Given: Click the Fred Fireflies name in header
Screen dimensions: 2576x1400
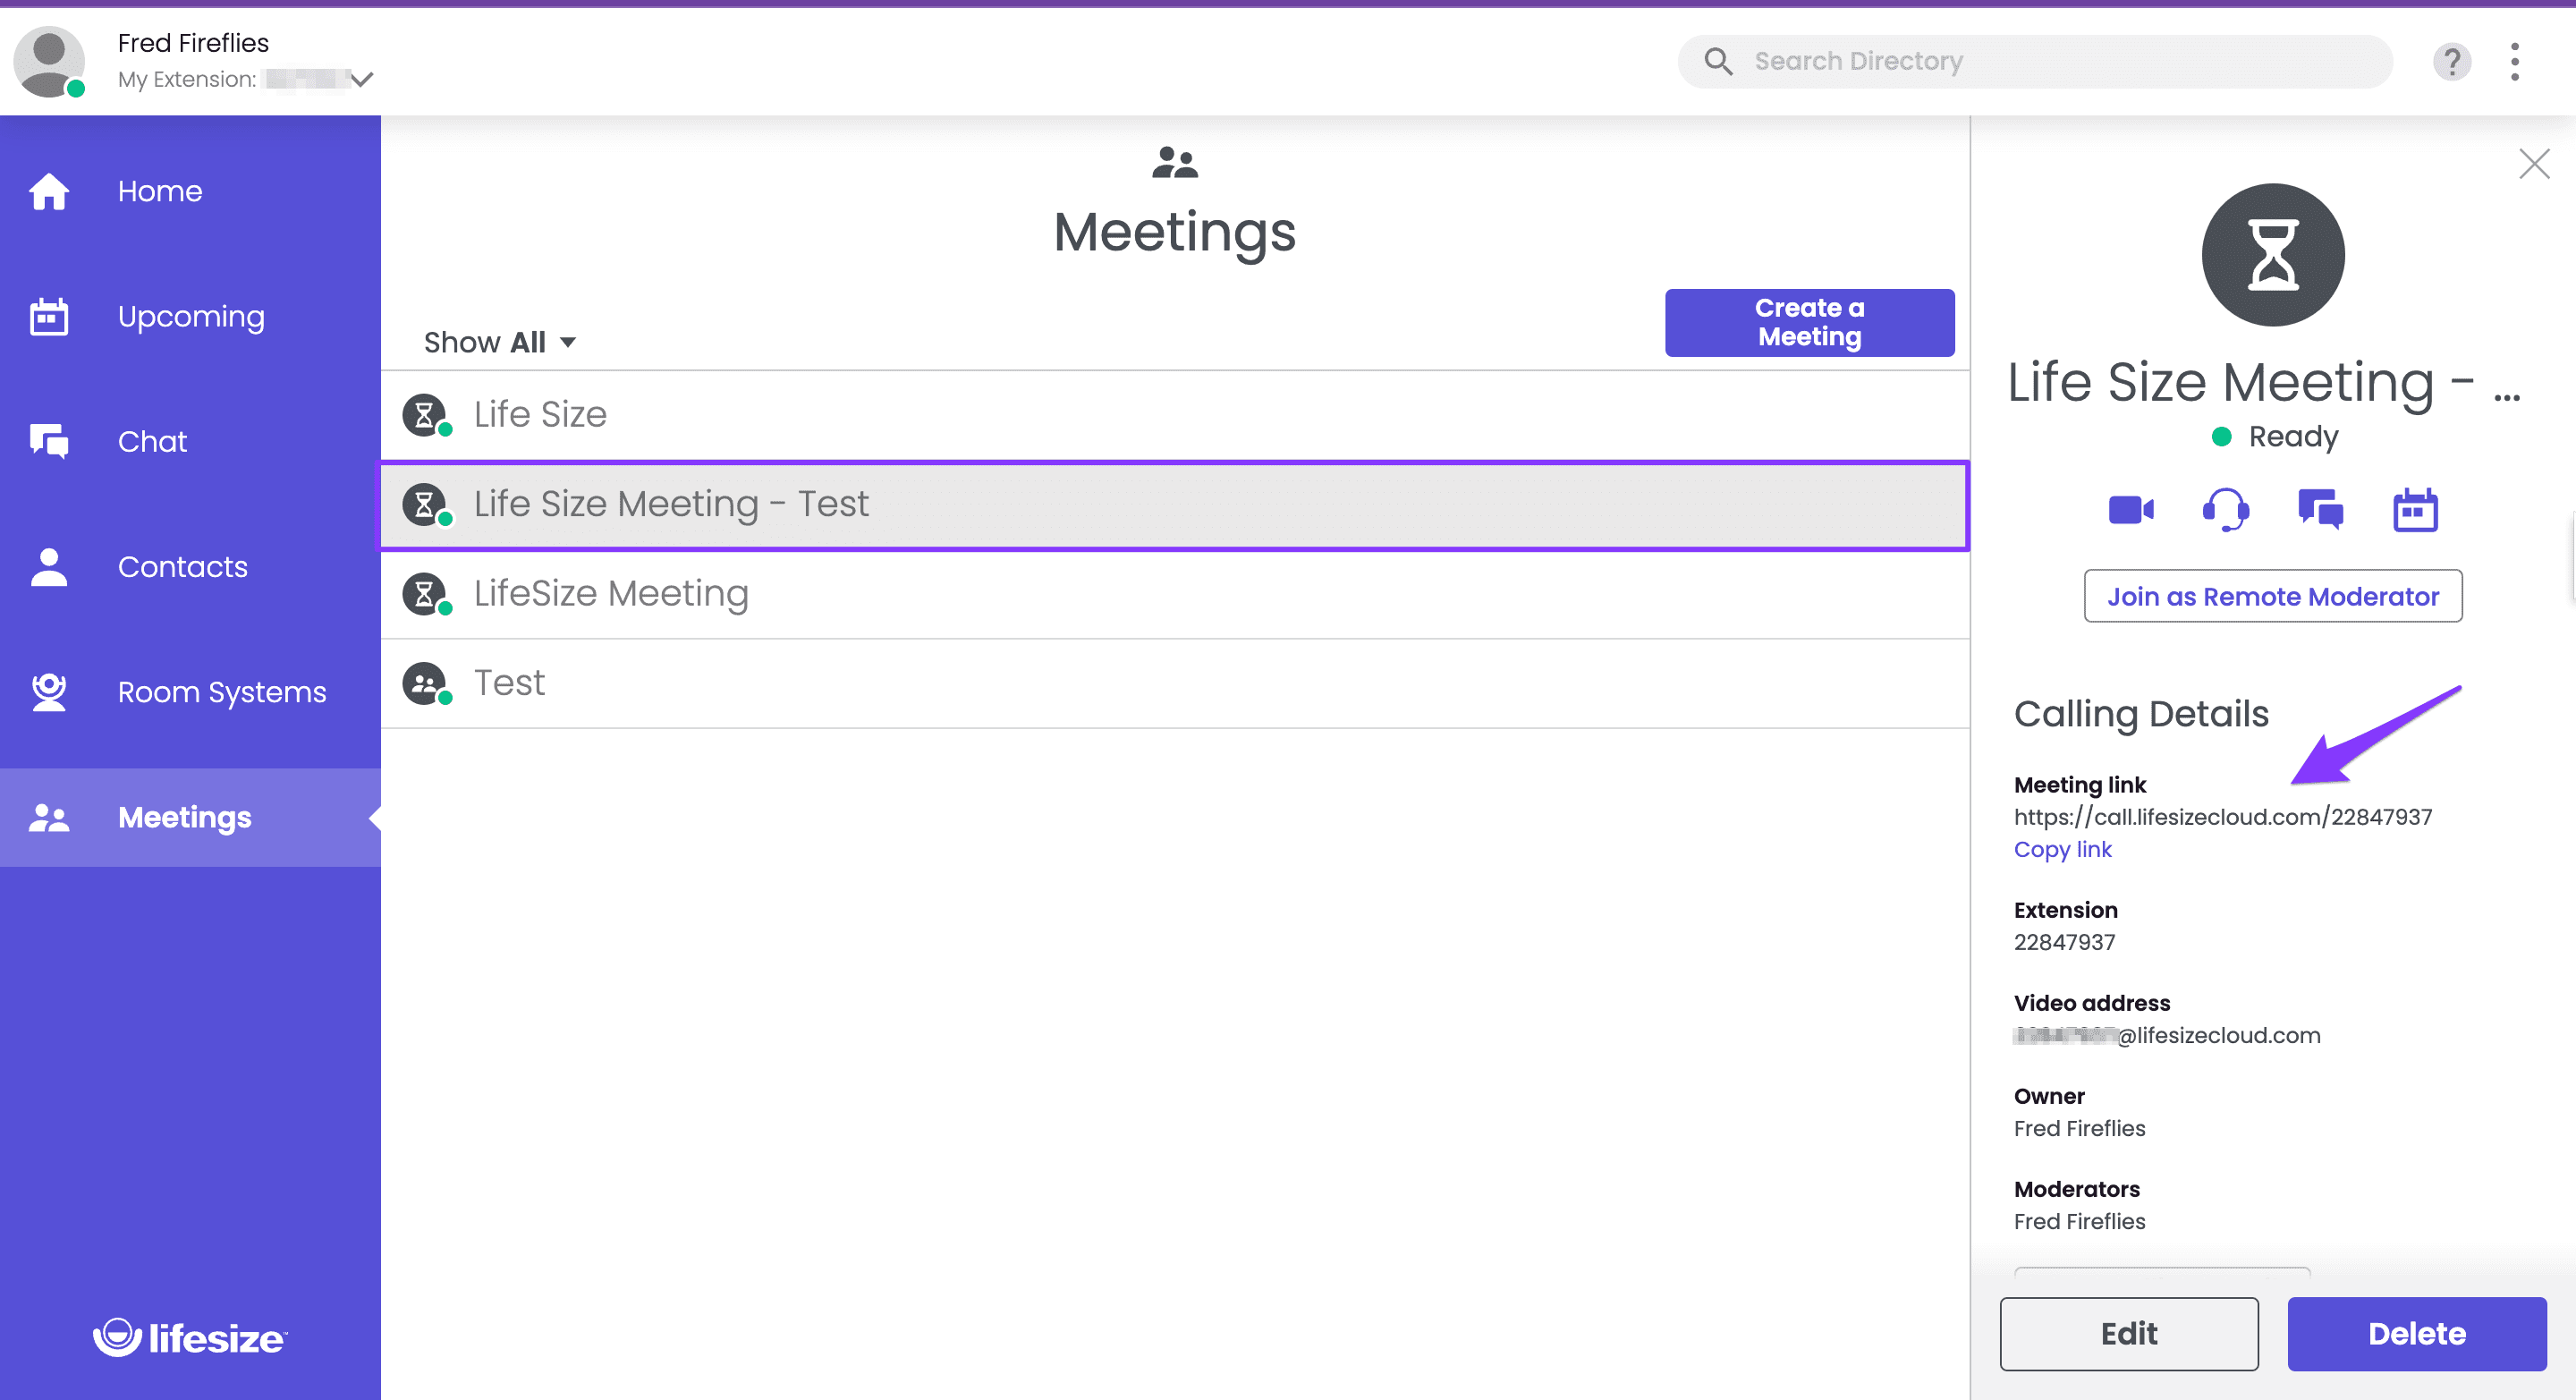Looking at the screenshot, I should 193,43.
